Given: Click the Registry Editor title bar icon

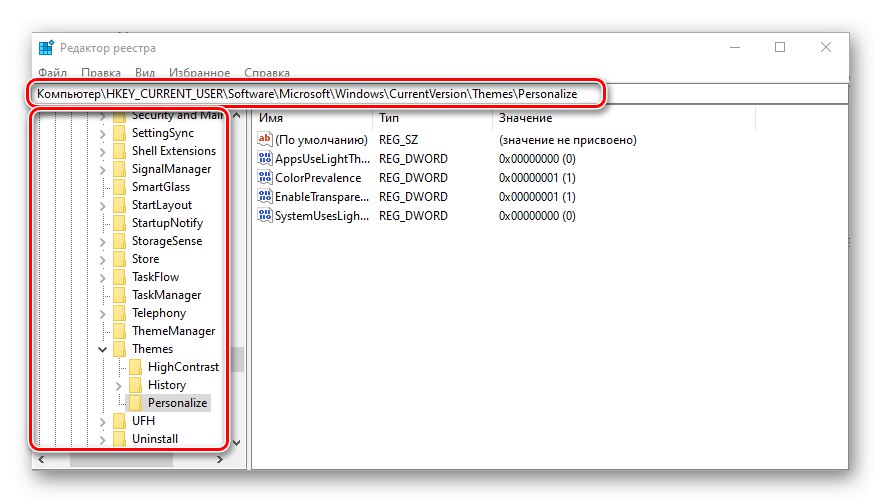Looking at the screenshot, I should click(x=46, y=48).
